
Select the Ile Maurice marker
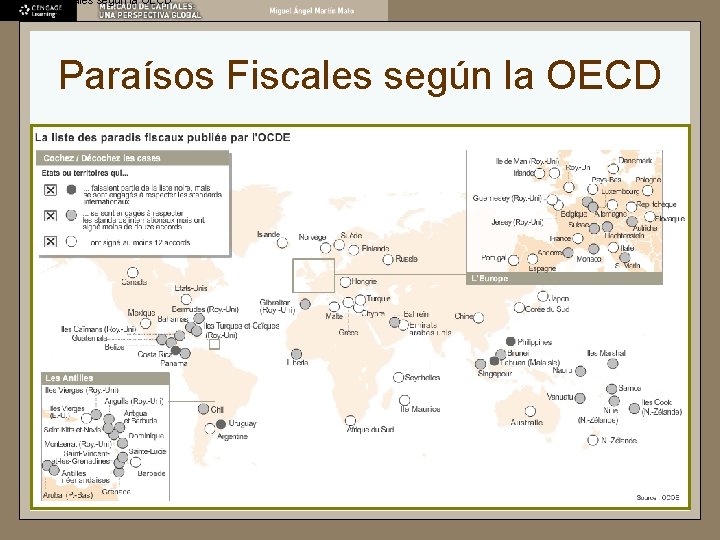pos(405,400)
